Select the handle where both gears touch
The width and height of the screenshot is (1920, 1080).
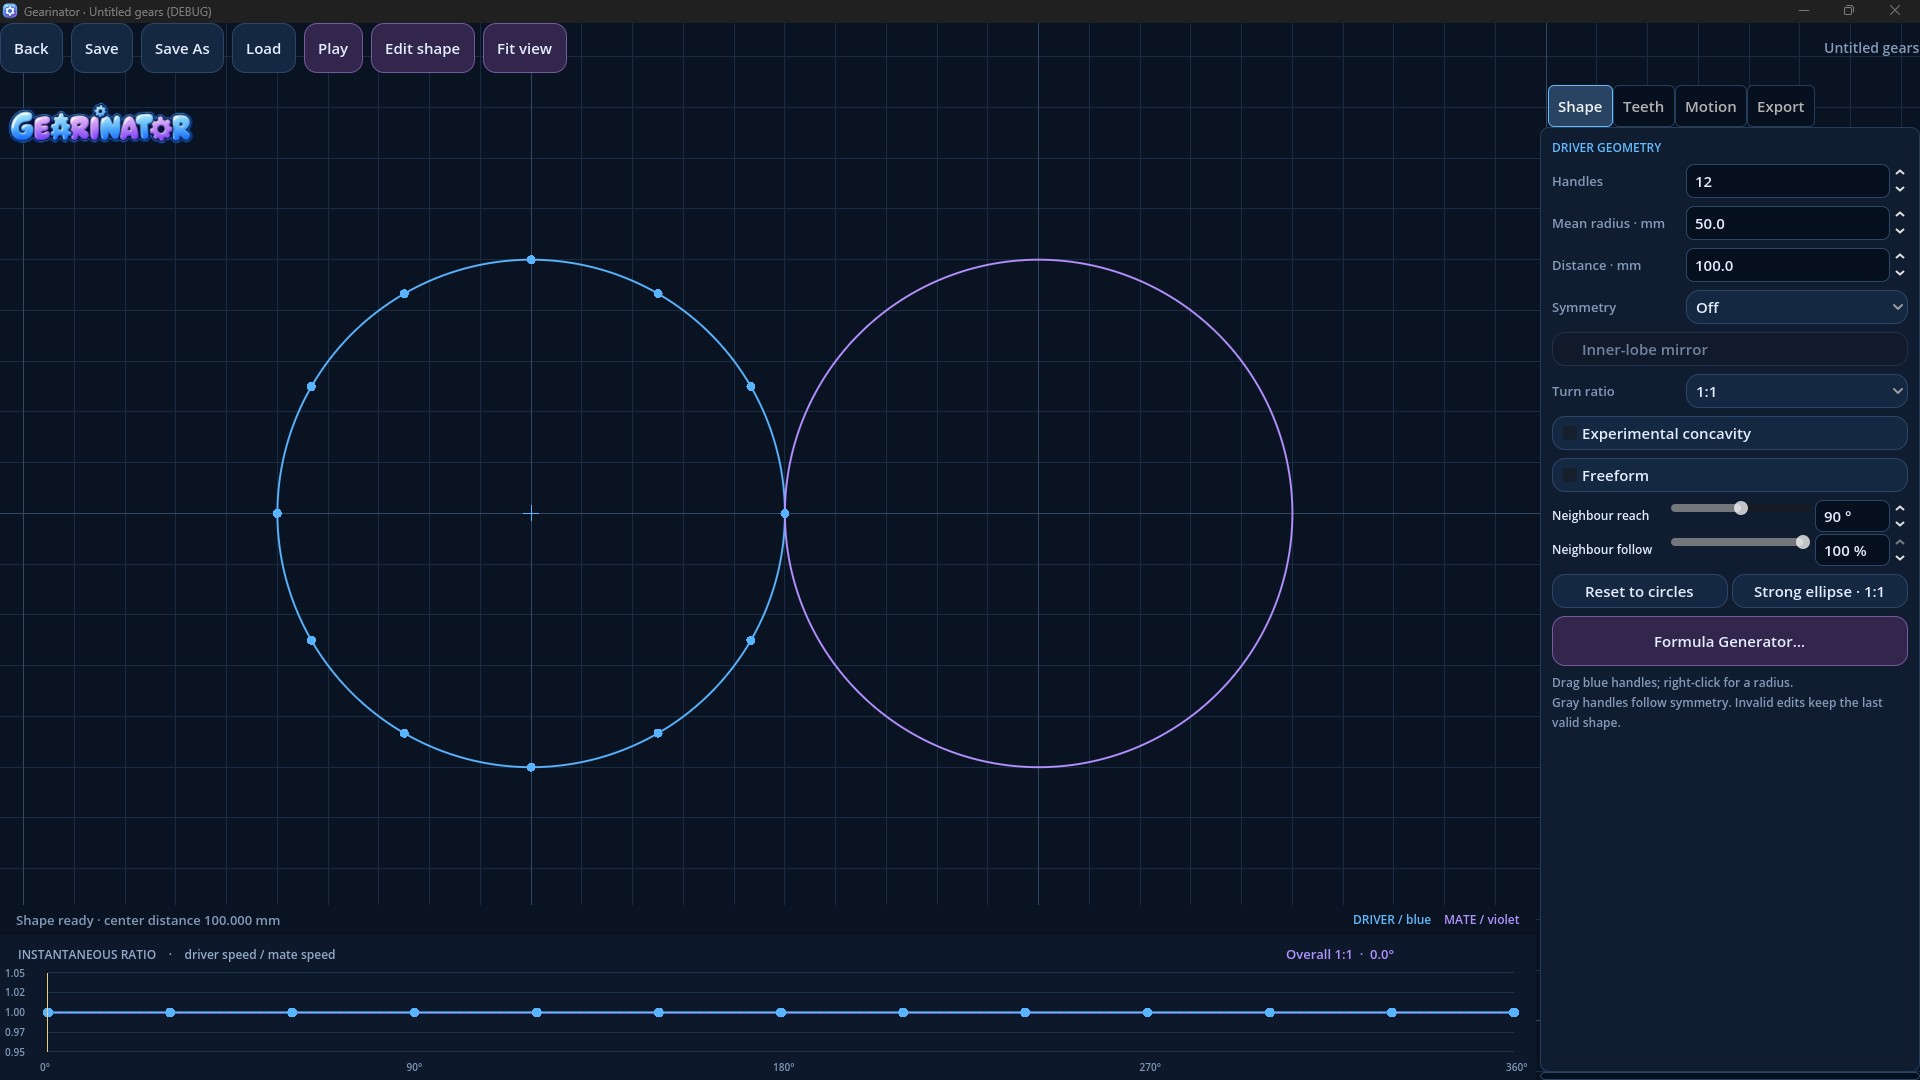785,513
